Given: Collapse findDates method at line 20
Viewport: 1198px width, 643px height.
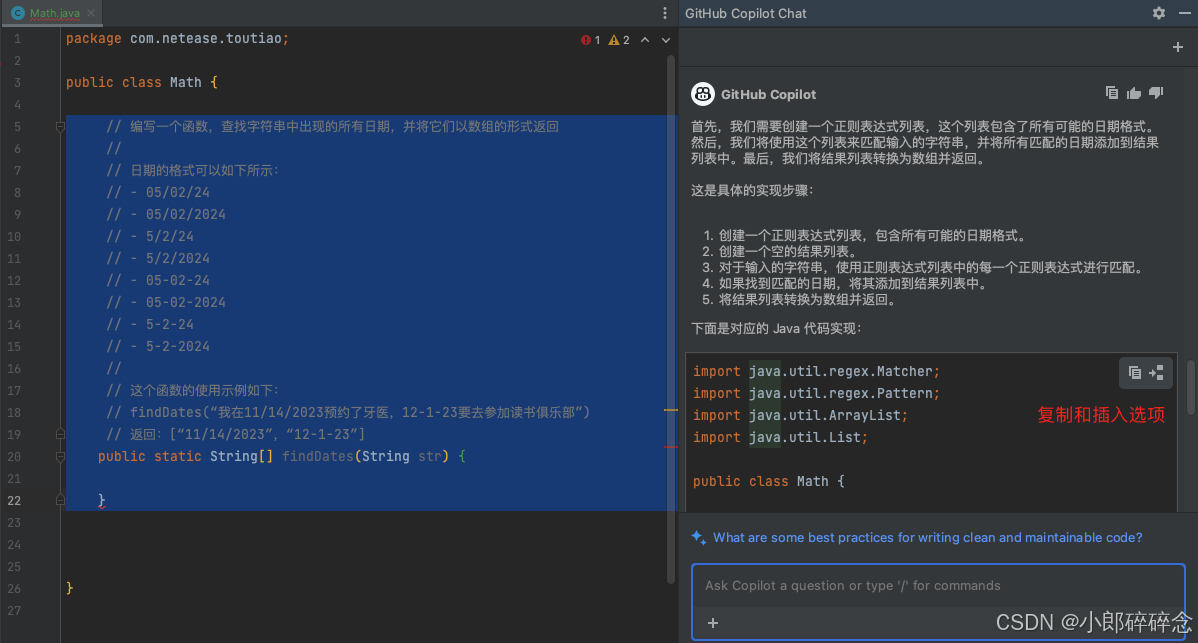Looking at the screenshot, I should coord(60,457).
